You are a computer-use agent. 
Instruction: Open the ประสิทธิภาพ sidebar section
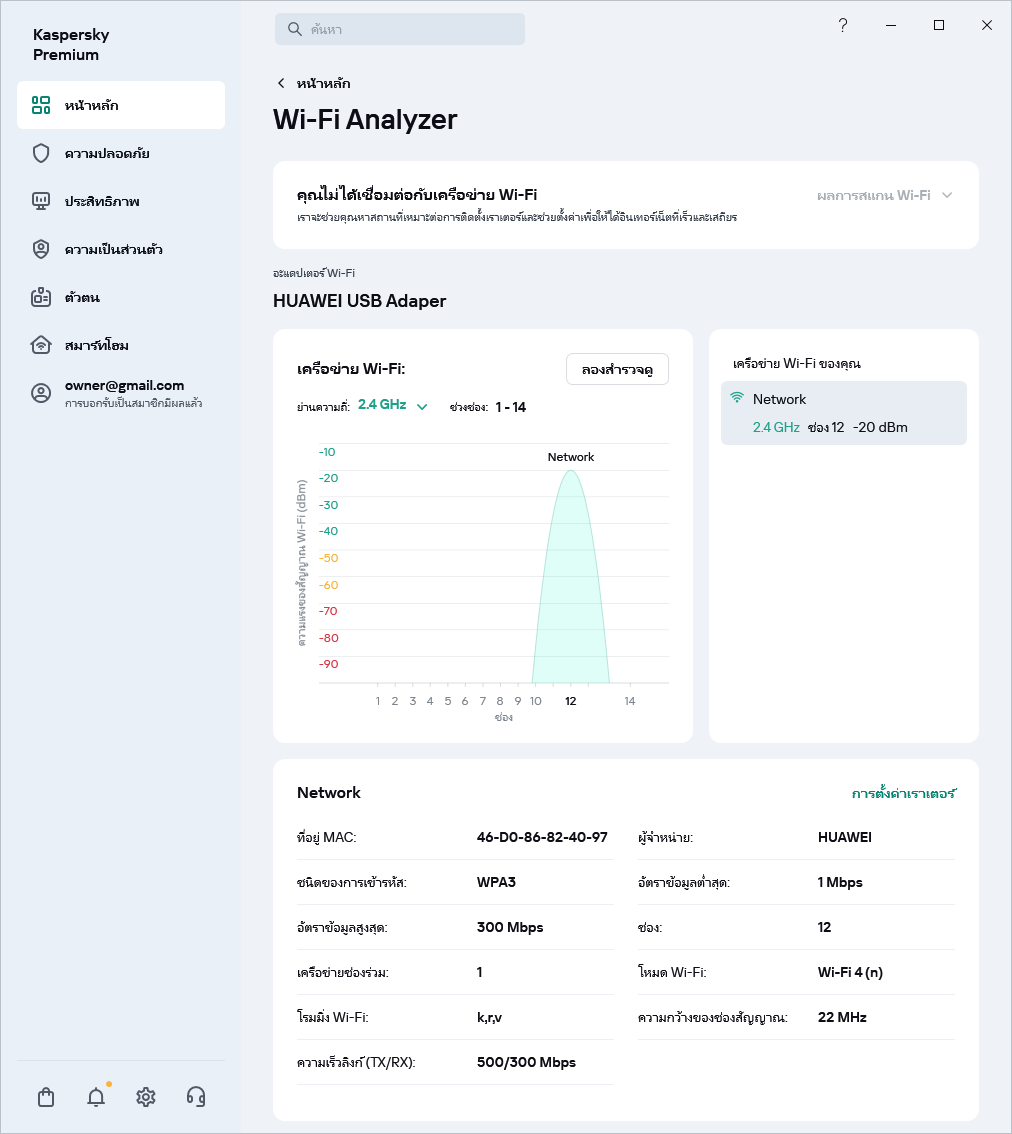point(102,201)
